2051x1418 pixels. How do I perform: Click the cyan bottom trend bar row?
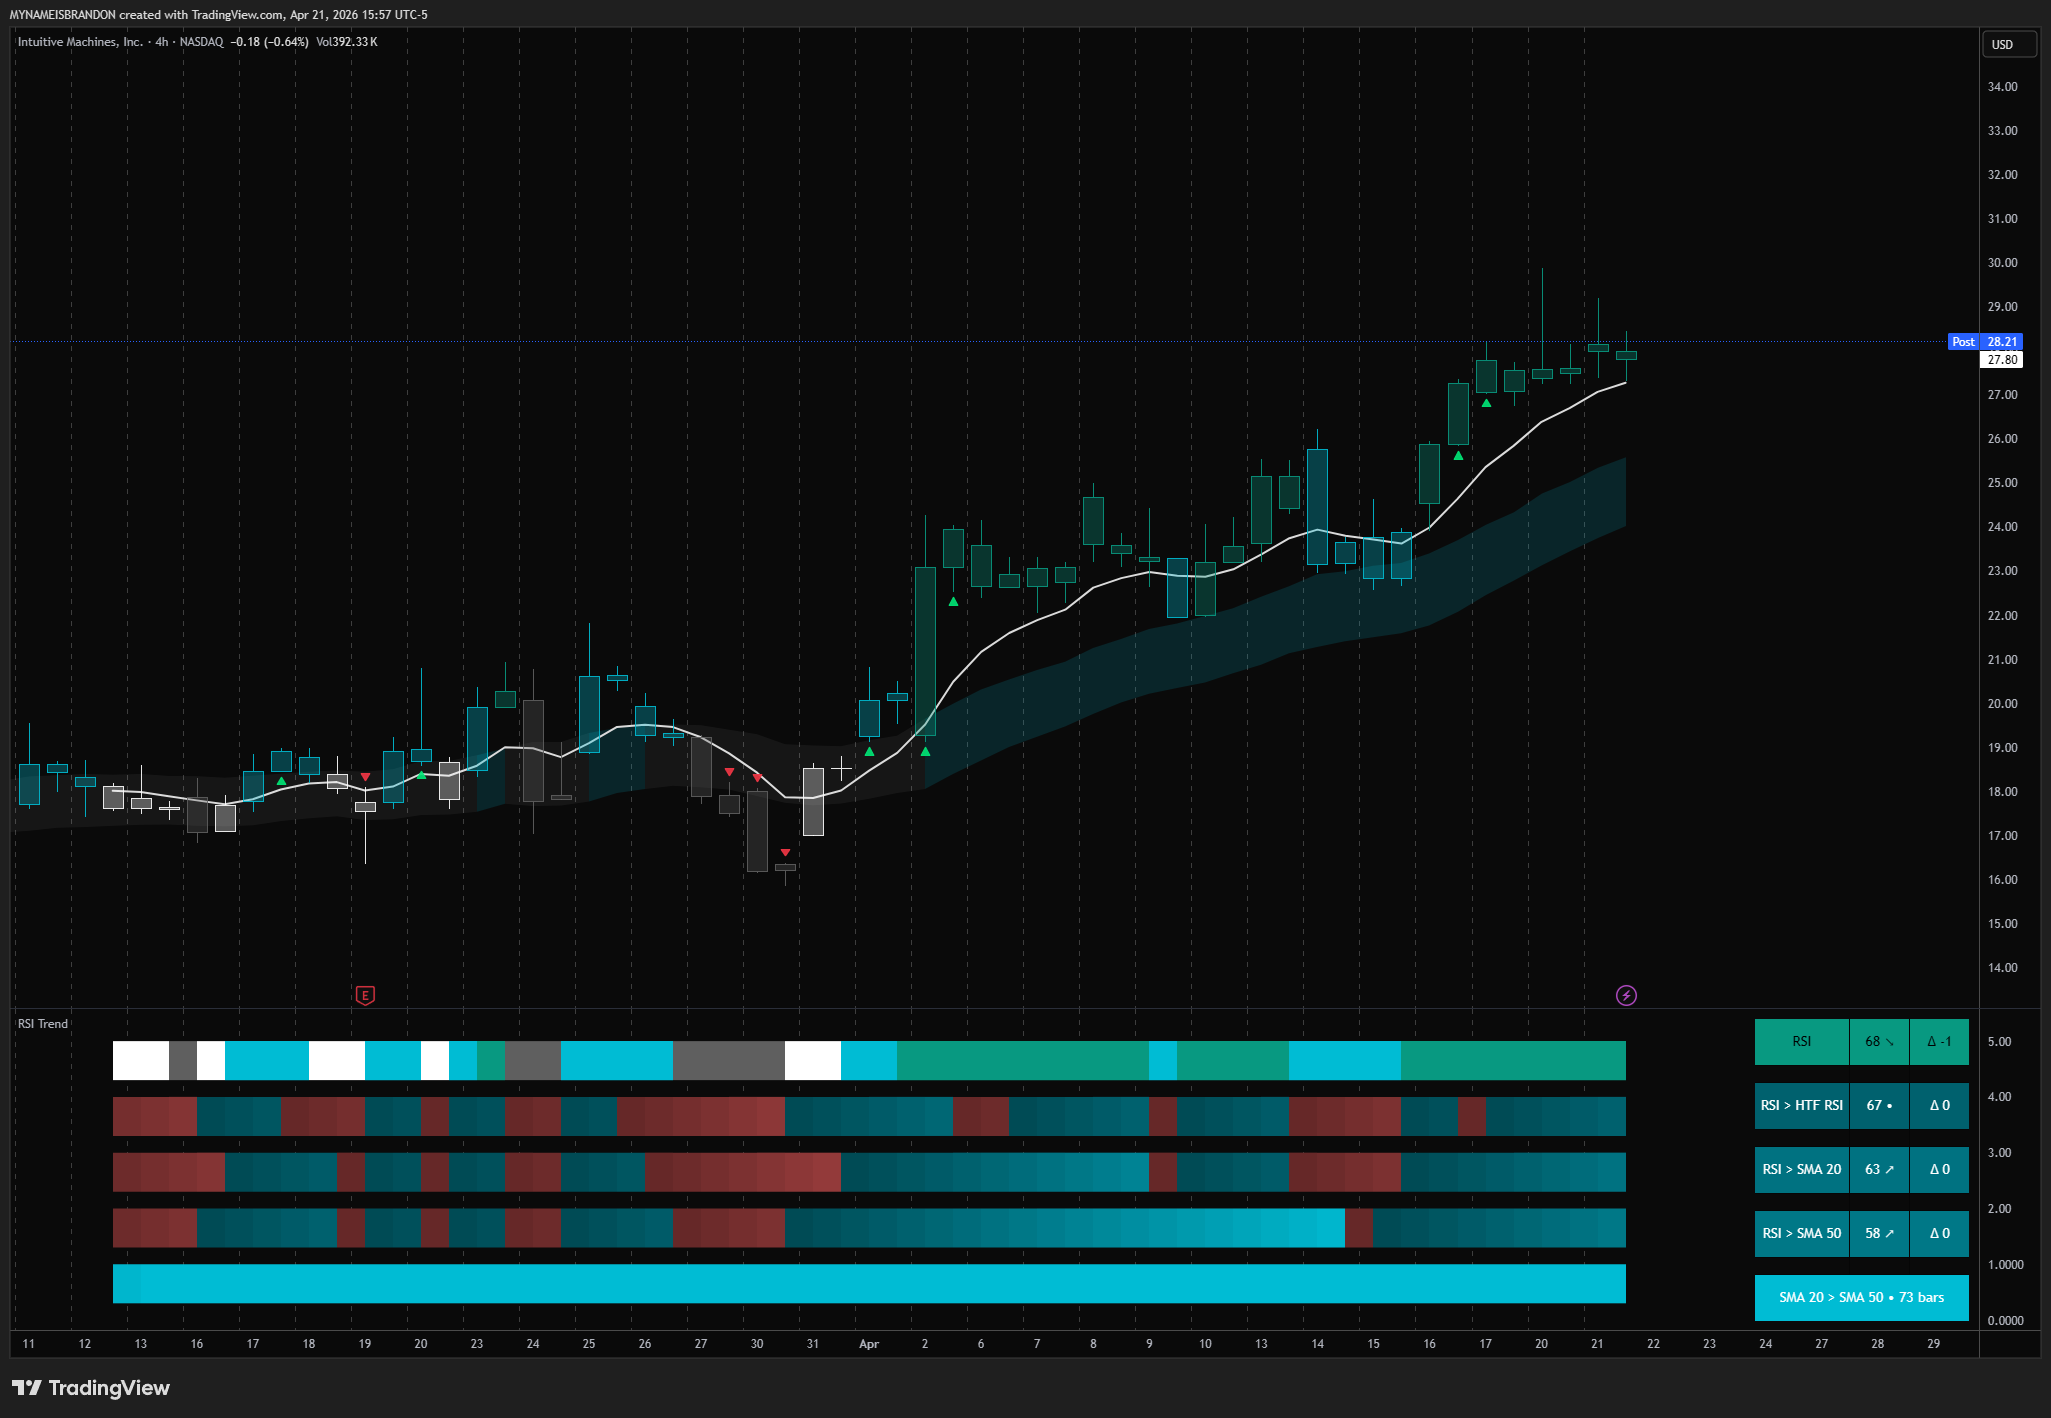[x=869, y=1284]
